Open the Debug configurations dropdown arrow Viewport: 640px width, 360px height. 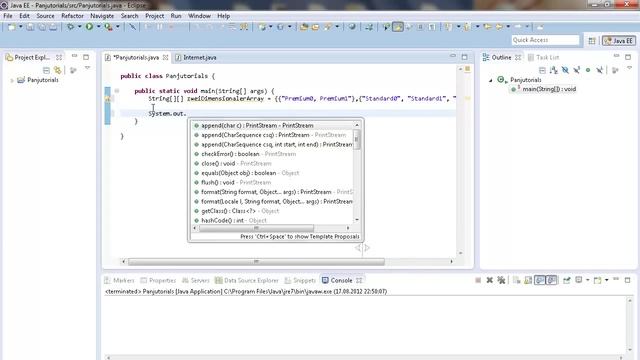click(79, 27)
